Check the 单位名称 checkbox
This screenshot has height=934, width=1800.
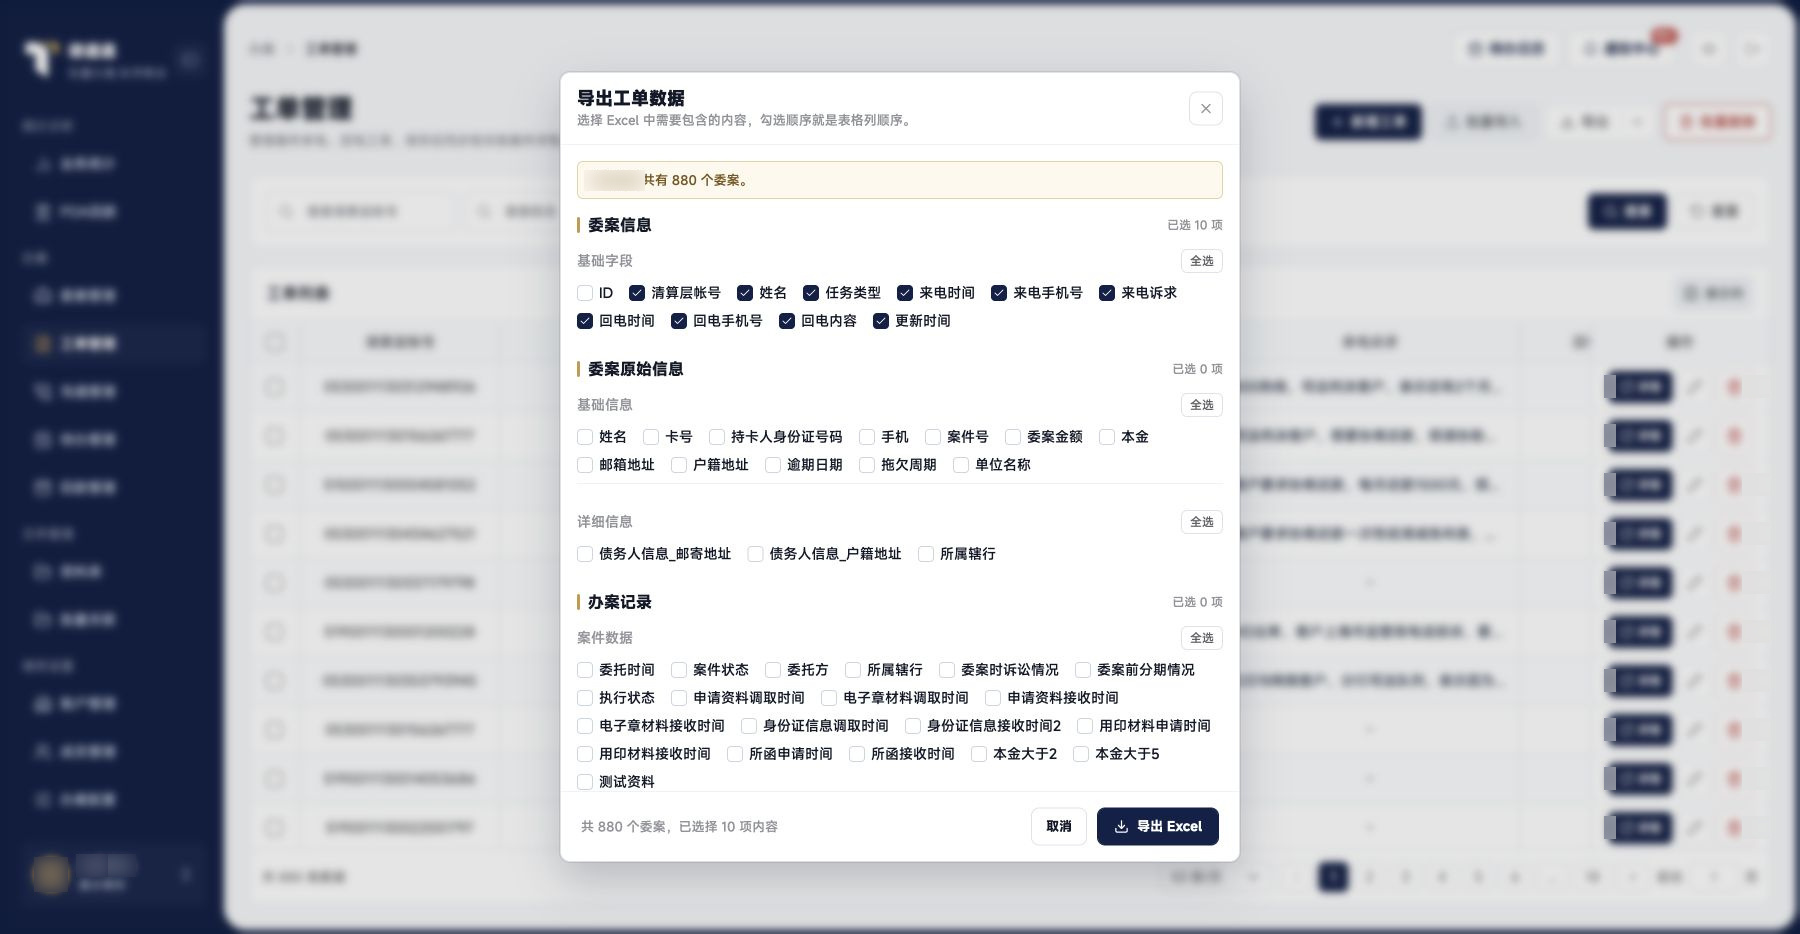tap(961, 465)
